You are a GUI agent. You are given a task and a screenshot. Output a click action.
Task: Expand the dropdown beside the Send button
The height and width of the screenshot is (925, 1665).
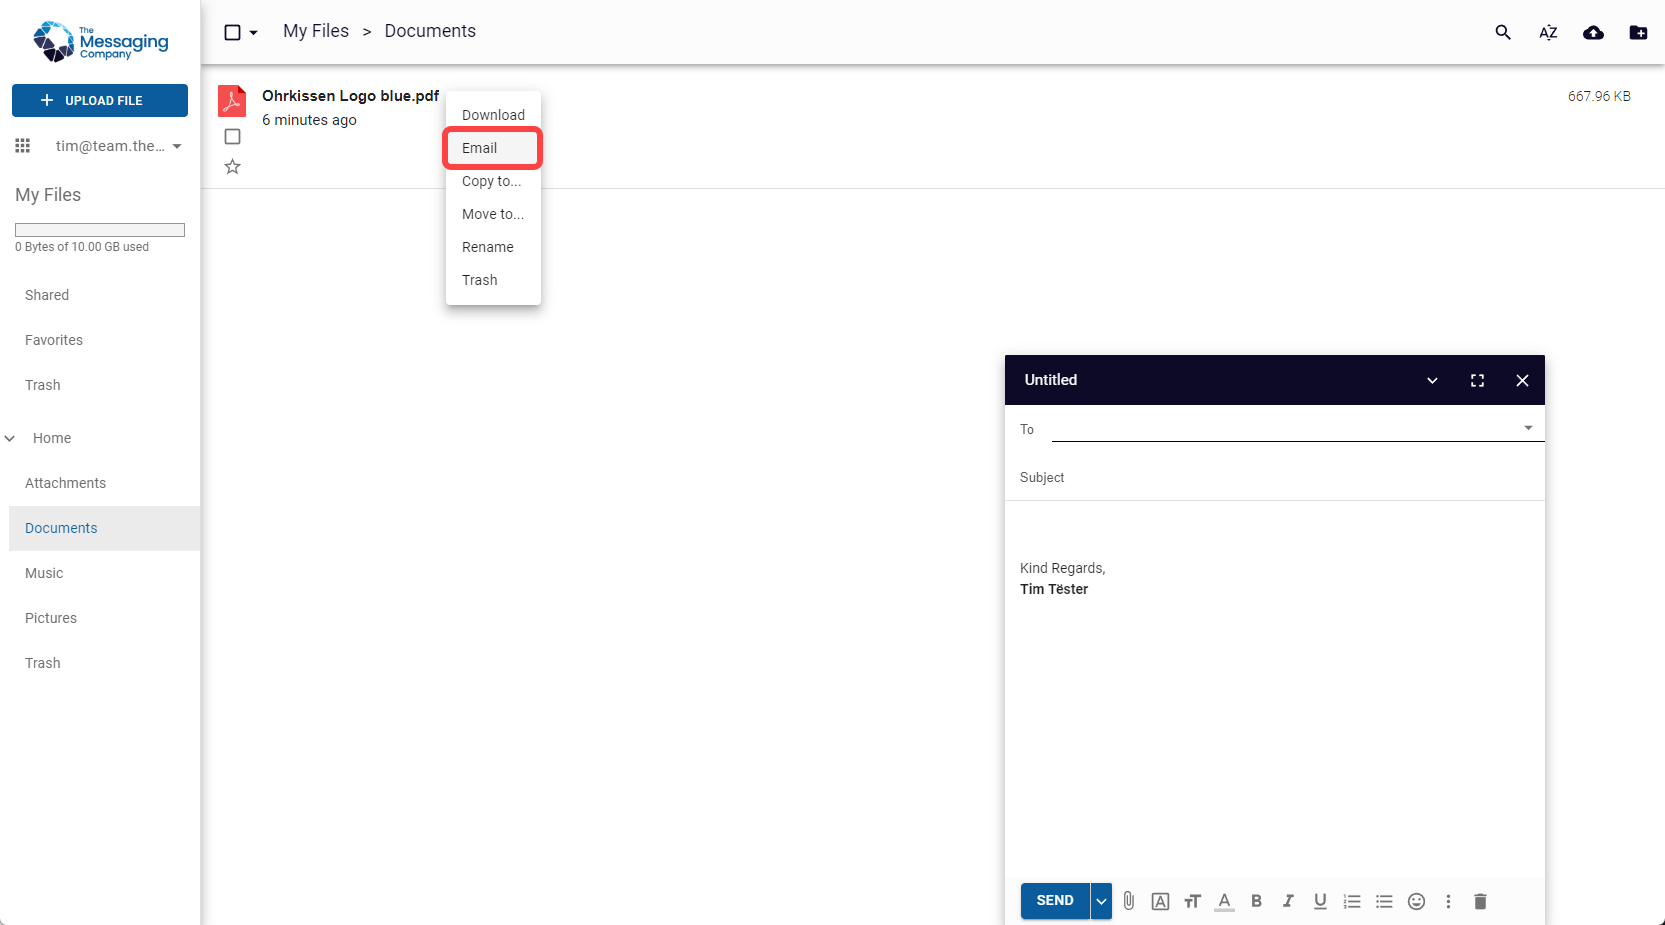click(1100, 901)
